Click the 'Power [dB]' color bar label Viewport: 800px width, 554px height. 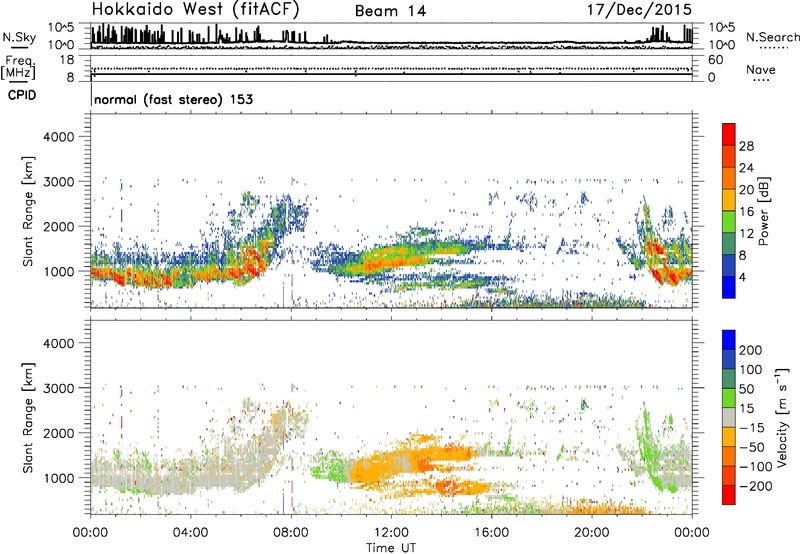click(763, 211)
